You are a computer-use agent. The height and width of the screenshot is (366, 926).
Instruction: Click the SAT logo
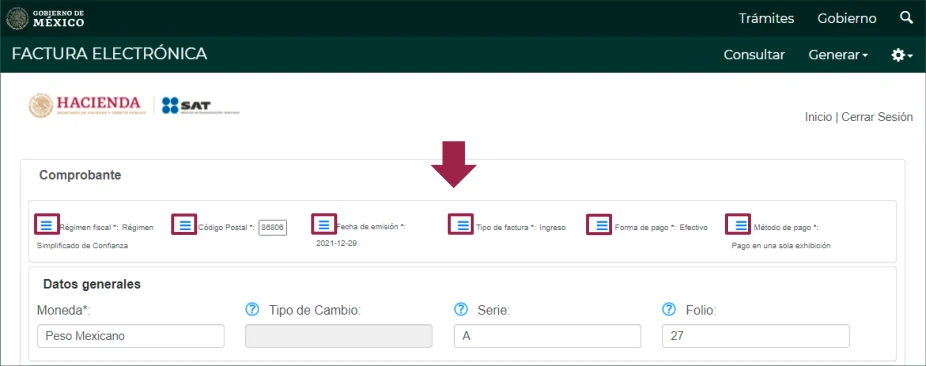point(201,106)
